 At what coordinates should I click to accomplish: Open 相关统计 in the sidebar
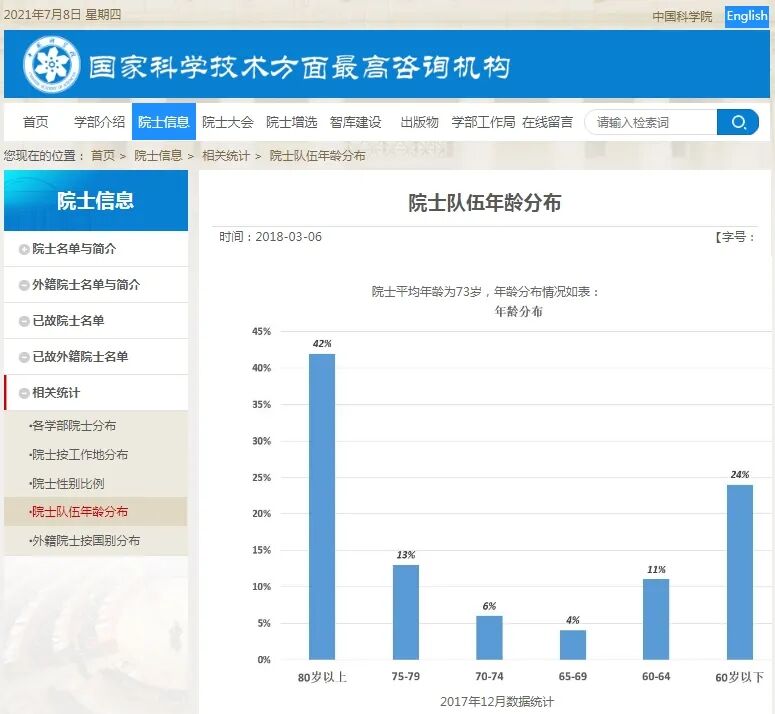tap(56, 393)
